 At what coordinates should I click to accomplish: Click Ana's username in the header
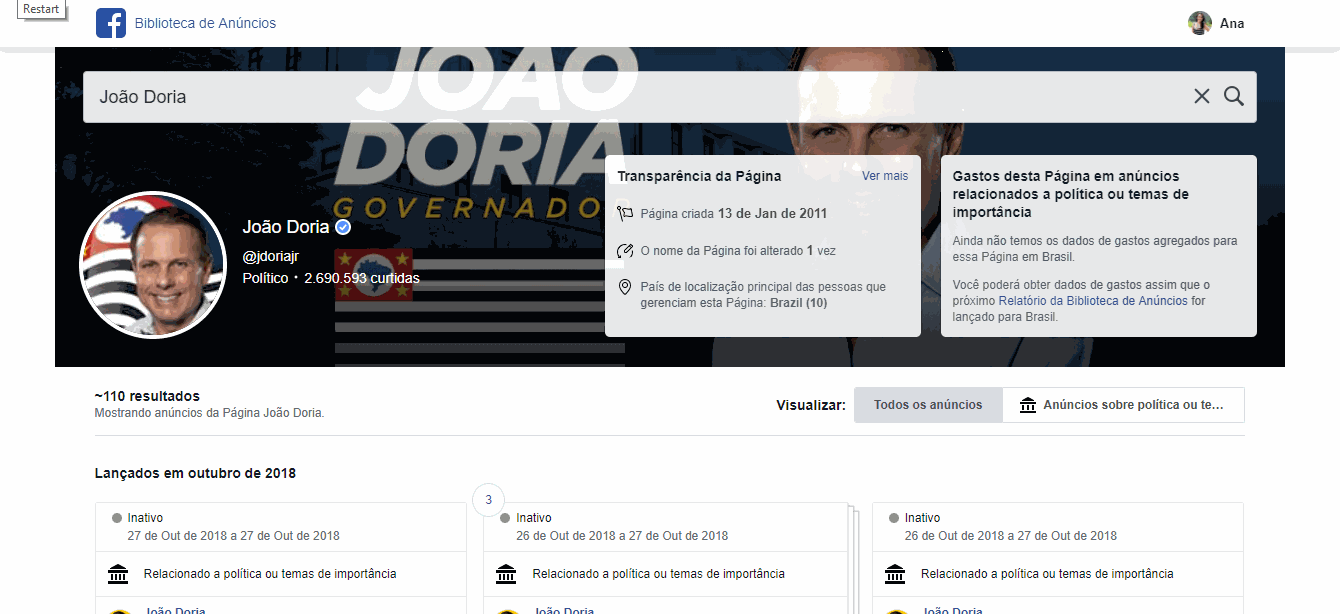point(1232,23)
